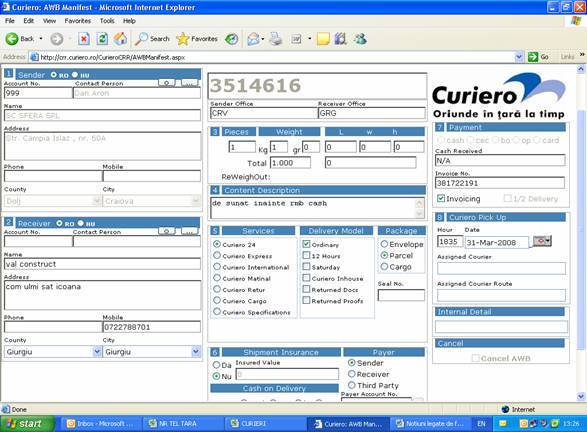The image size is (587, 432).
Task: Open the History globe icon
Action: [232, 39]
